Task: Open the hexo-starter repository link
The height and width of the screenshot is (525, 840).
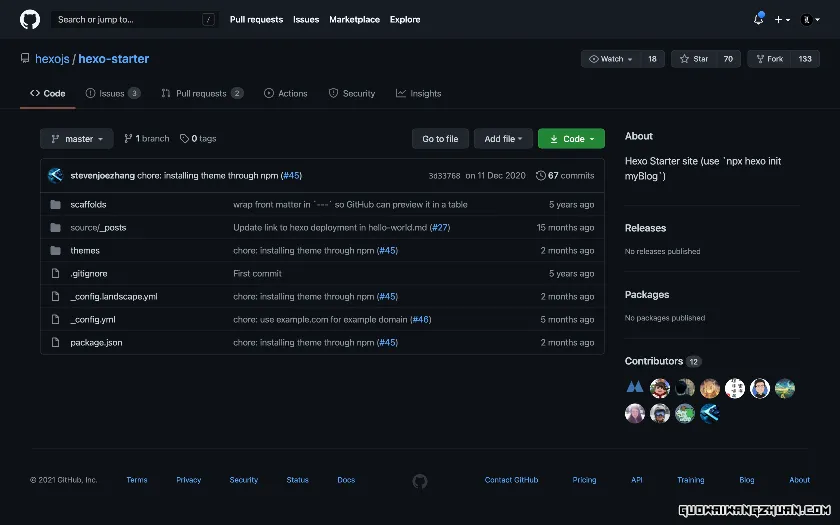Action: [114, 59]
